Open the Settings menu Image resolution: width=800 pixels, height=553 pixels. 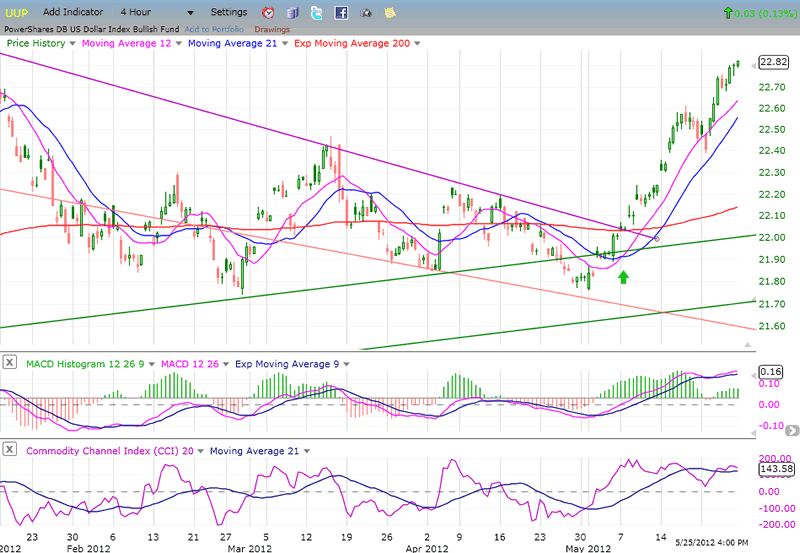[x=228, y=12]
